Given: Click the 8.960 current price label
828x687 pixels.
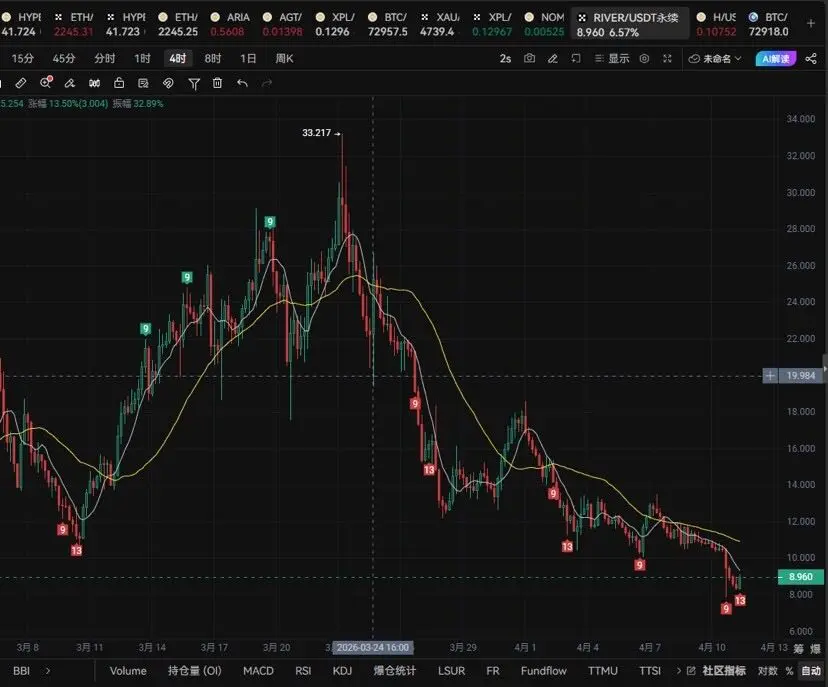Looking at the screenshot, I should [801, 577].
